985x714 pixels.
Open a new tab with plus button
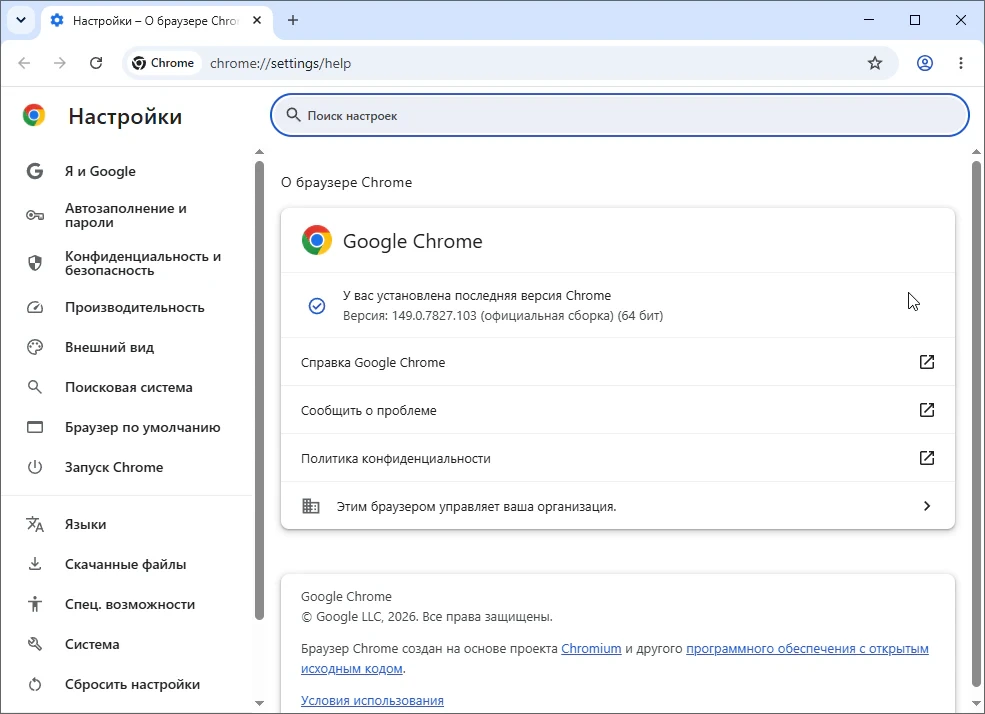pos(293,20)
